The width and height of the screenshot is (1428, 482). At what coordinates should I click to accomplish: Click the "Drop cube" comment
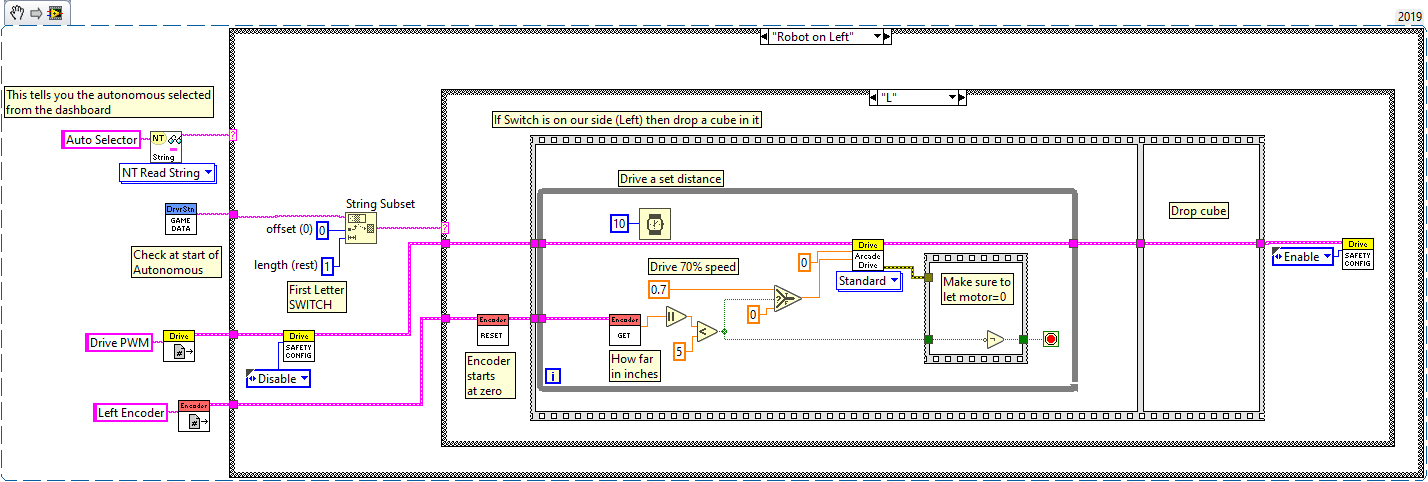pos(1199,211)
